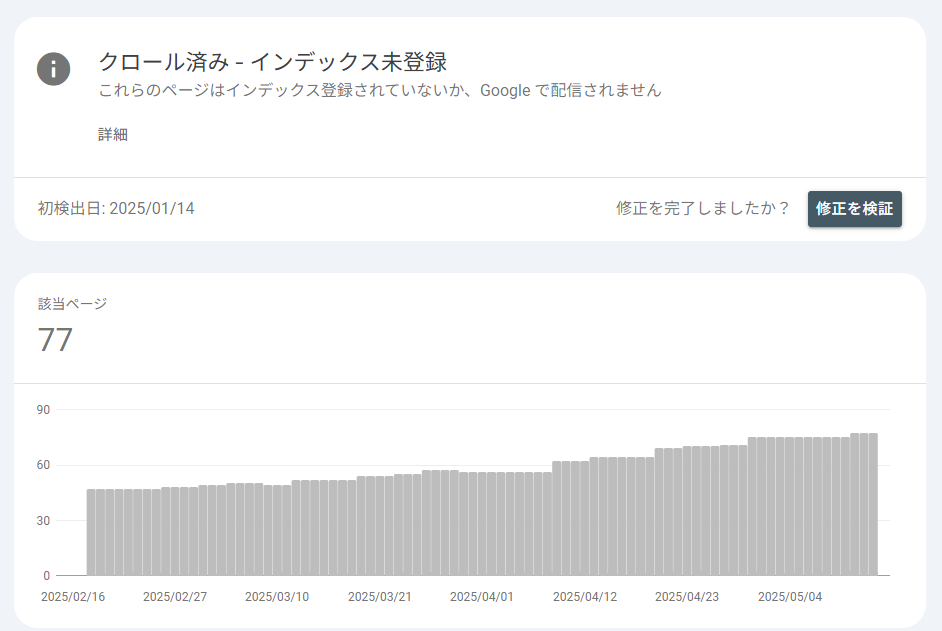The image size is (942, 631).
Task: Click the 該当ページ count of 77
Action: tap(55, 340)
